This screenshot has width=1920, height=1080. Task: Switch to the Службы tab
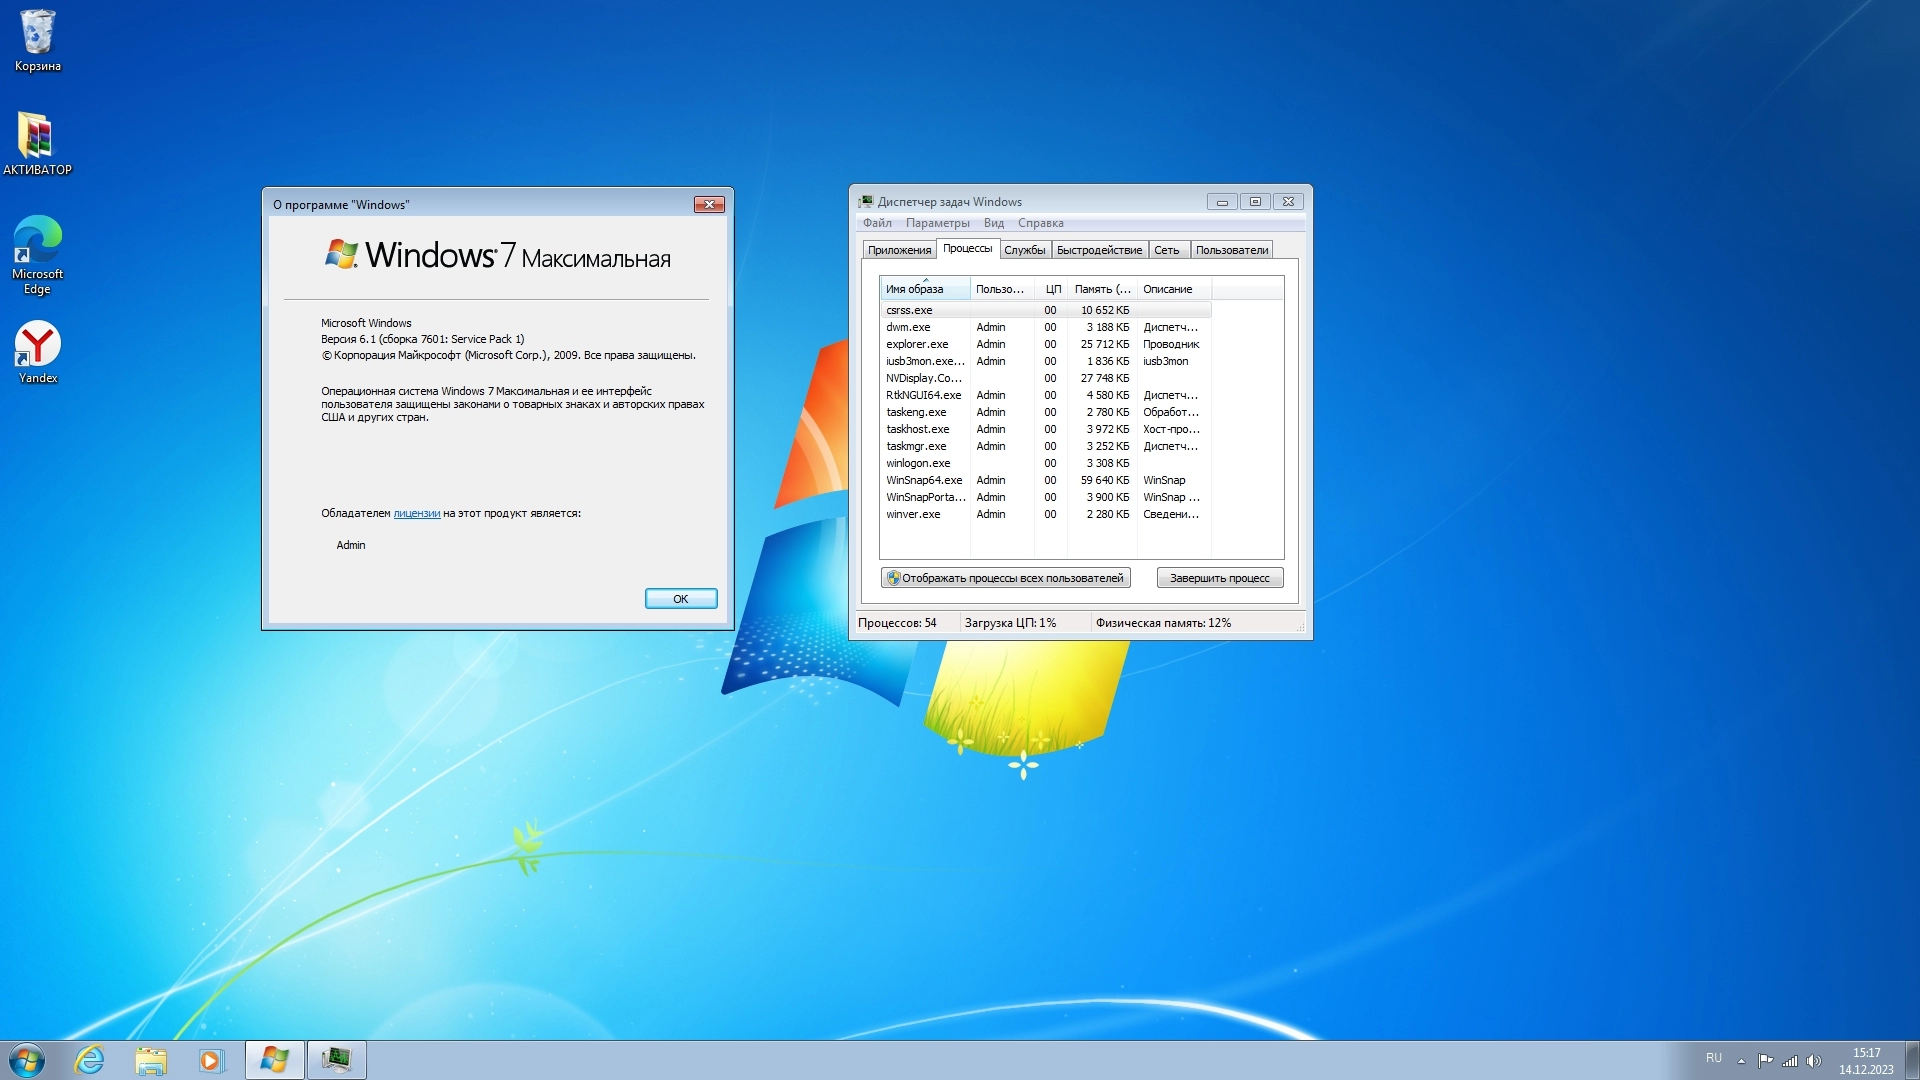pyautogui.click(x=1024, y=250)
